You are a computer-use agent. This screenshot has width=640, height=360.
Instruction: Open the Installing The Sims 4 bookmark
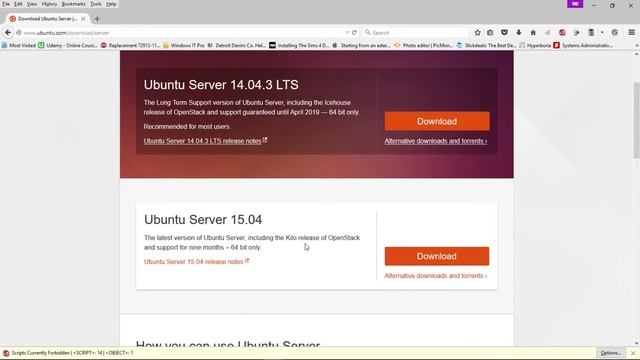299,45
